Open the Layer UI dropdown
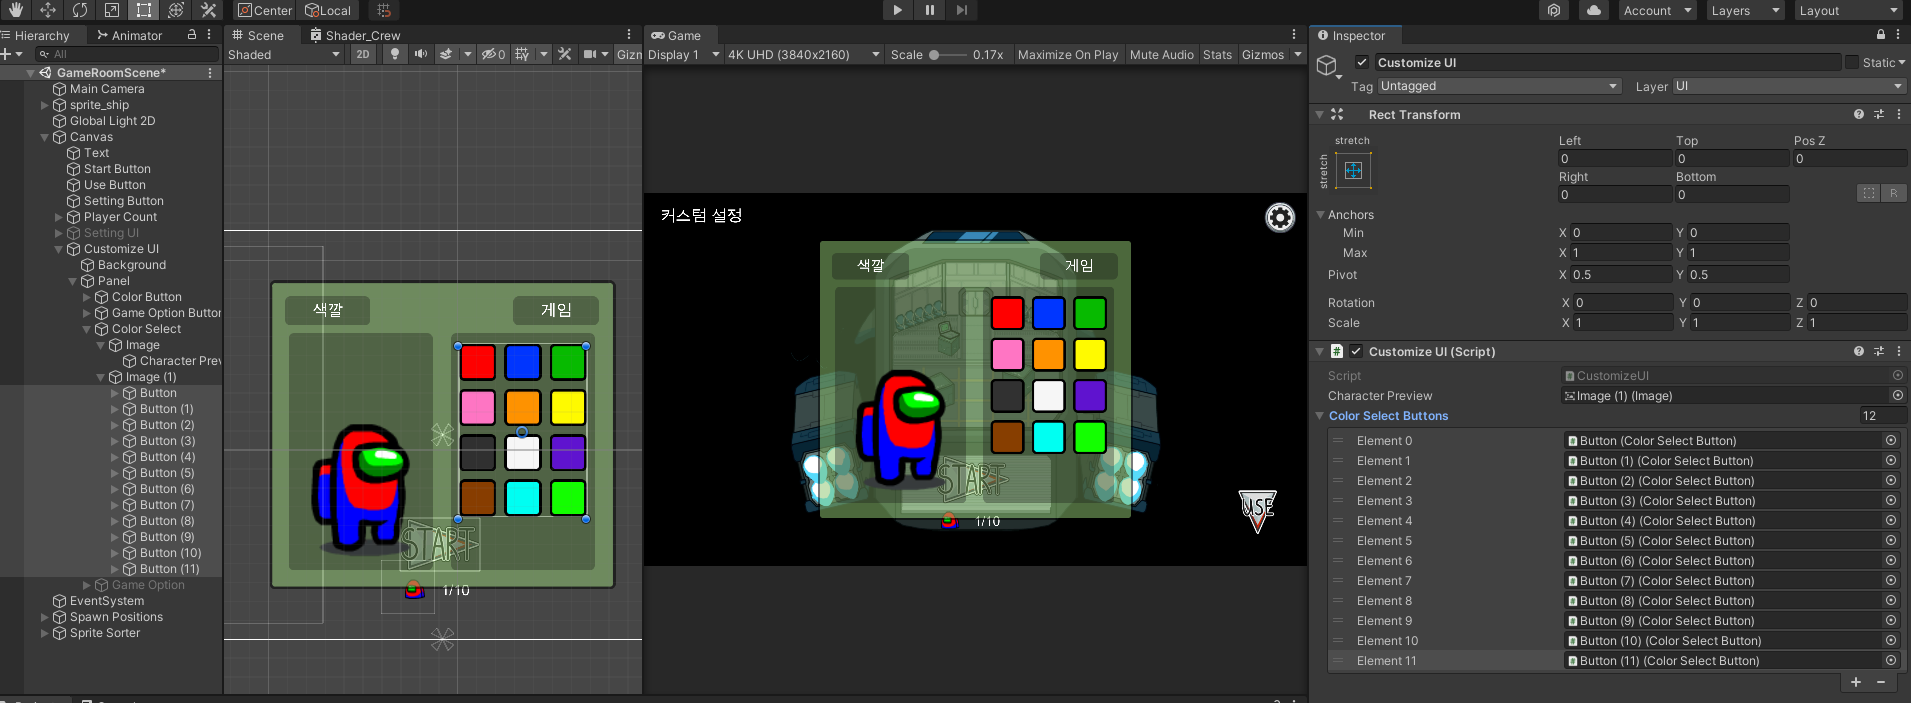The height and width of the screenshot is (703, 1911). pos(1788,86)
